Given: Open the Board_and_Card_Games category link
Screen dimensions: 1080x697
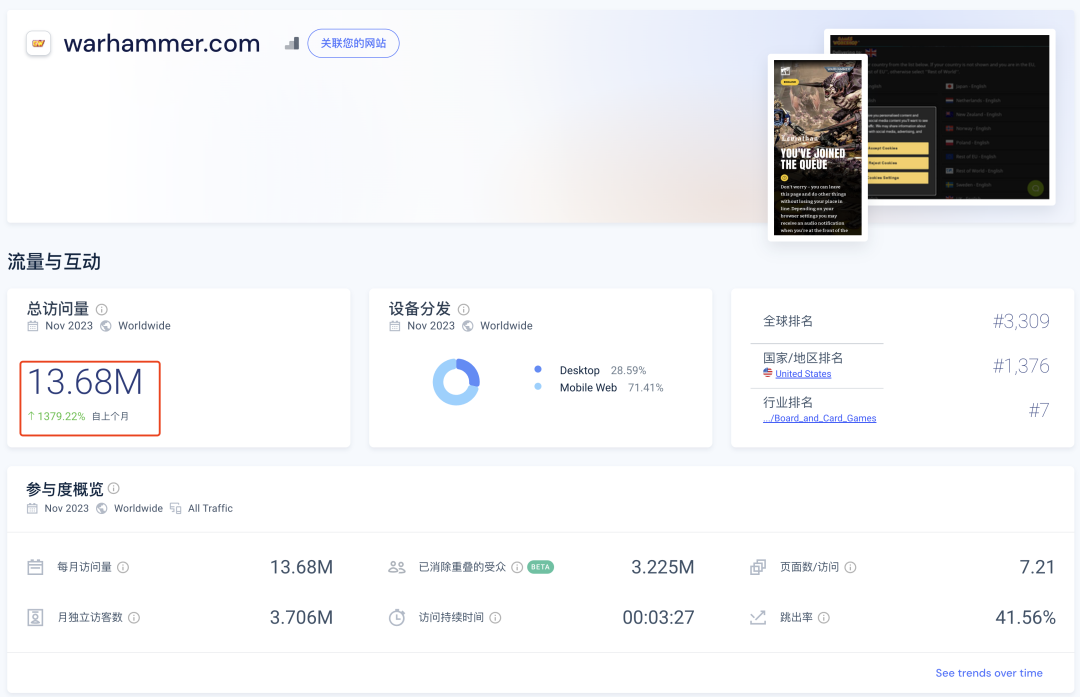Looking at the screenshot, I should pyautogui.click(x=820, y=418).
